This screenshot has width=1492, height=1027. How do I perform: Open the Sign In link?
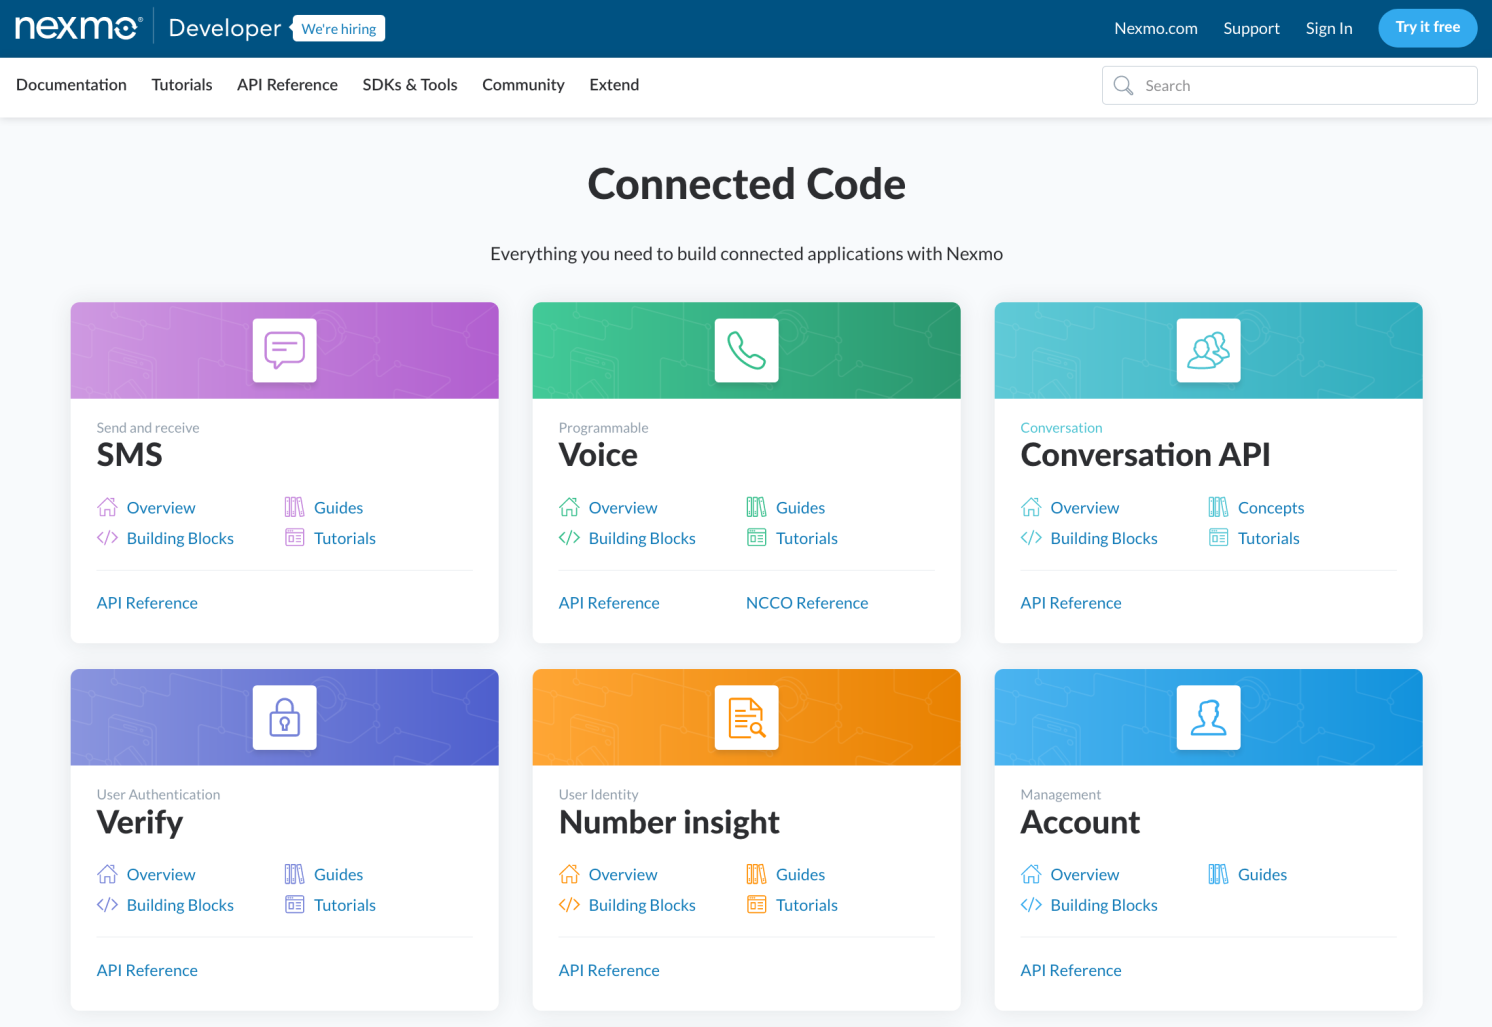tap(1329, 28)
